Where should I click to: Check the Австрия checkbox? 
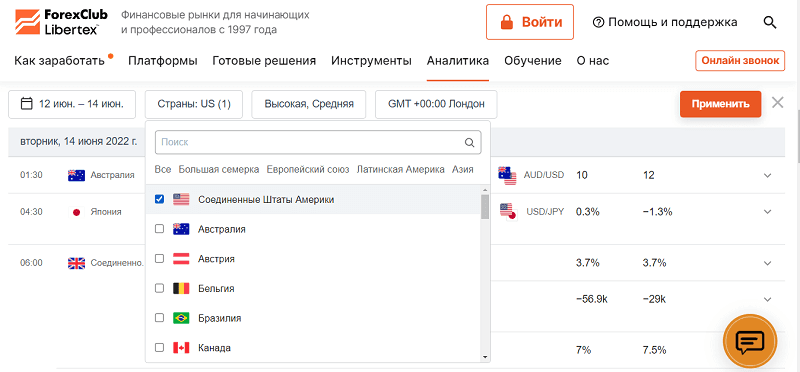point(159,258)
